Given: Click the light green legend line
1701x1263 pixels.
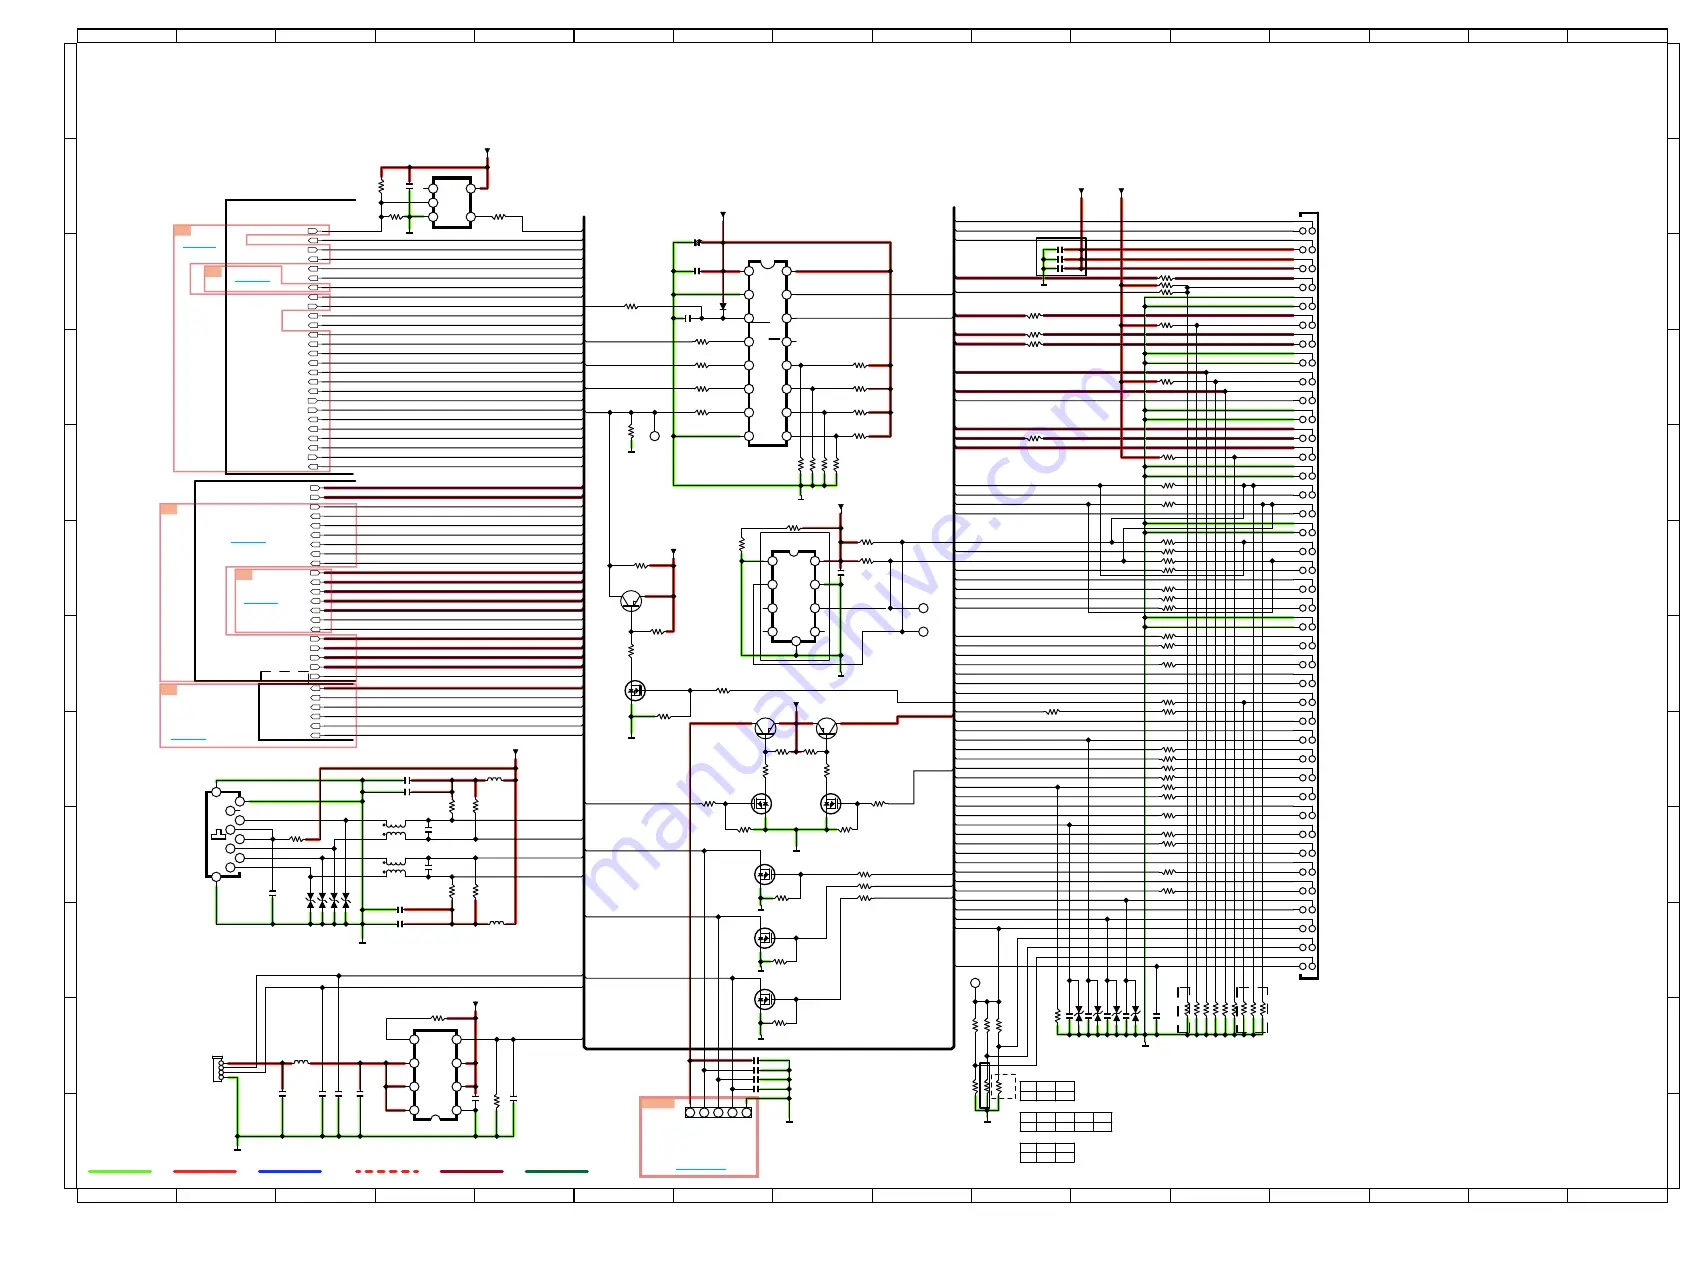Looking at the screenshot, I should 120,1171.
